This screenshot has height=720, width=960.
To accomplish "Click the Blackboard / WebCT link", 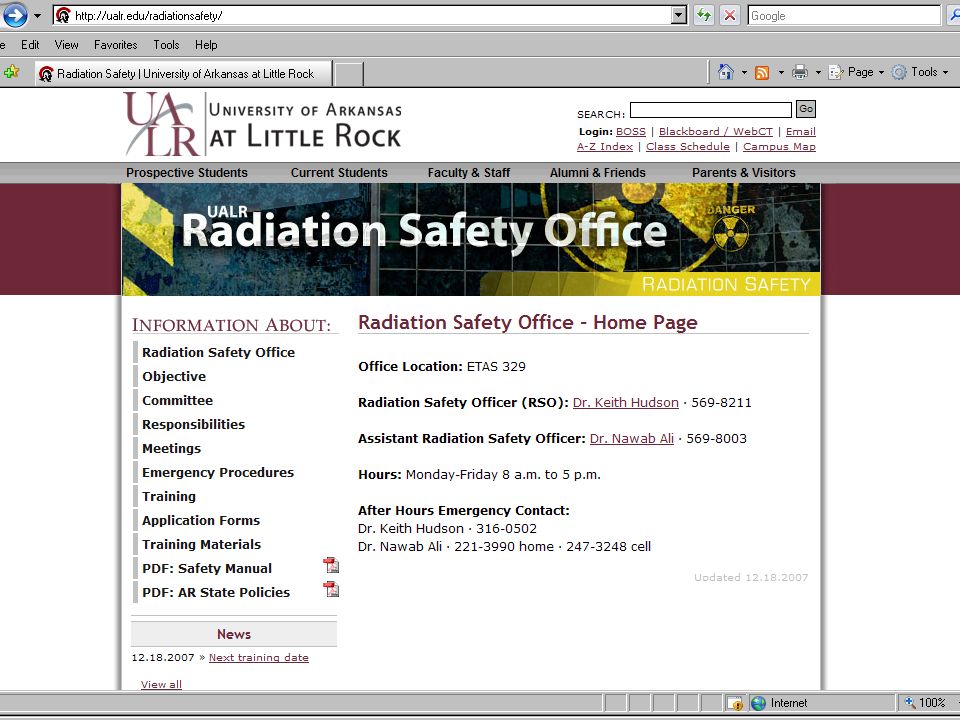I will (716, 132).
